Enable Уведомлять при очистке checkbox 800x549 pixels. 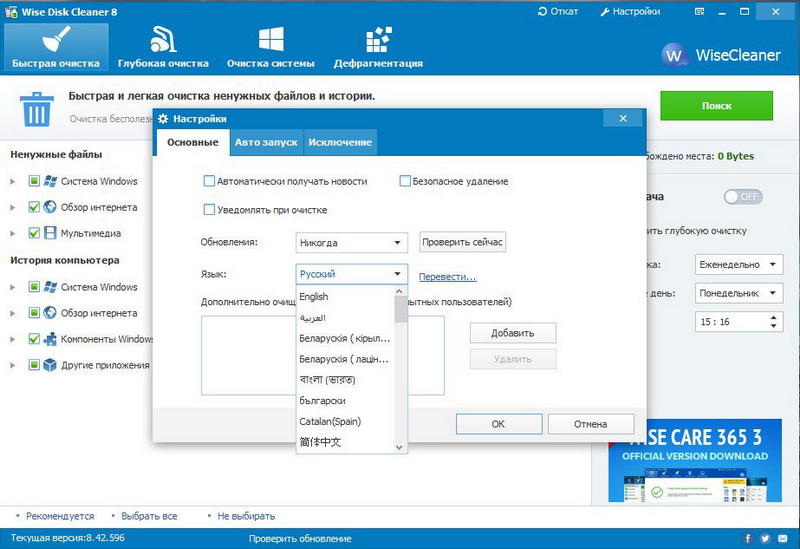[209, 210]
